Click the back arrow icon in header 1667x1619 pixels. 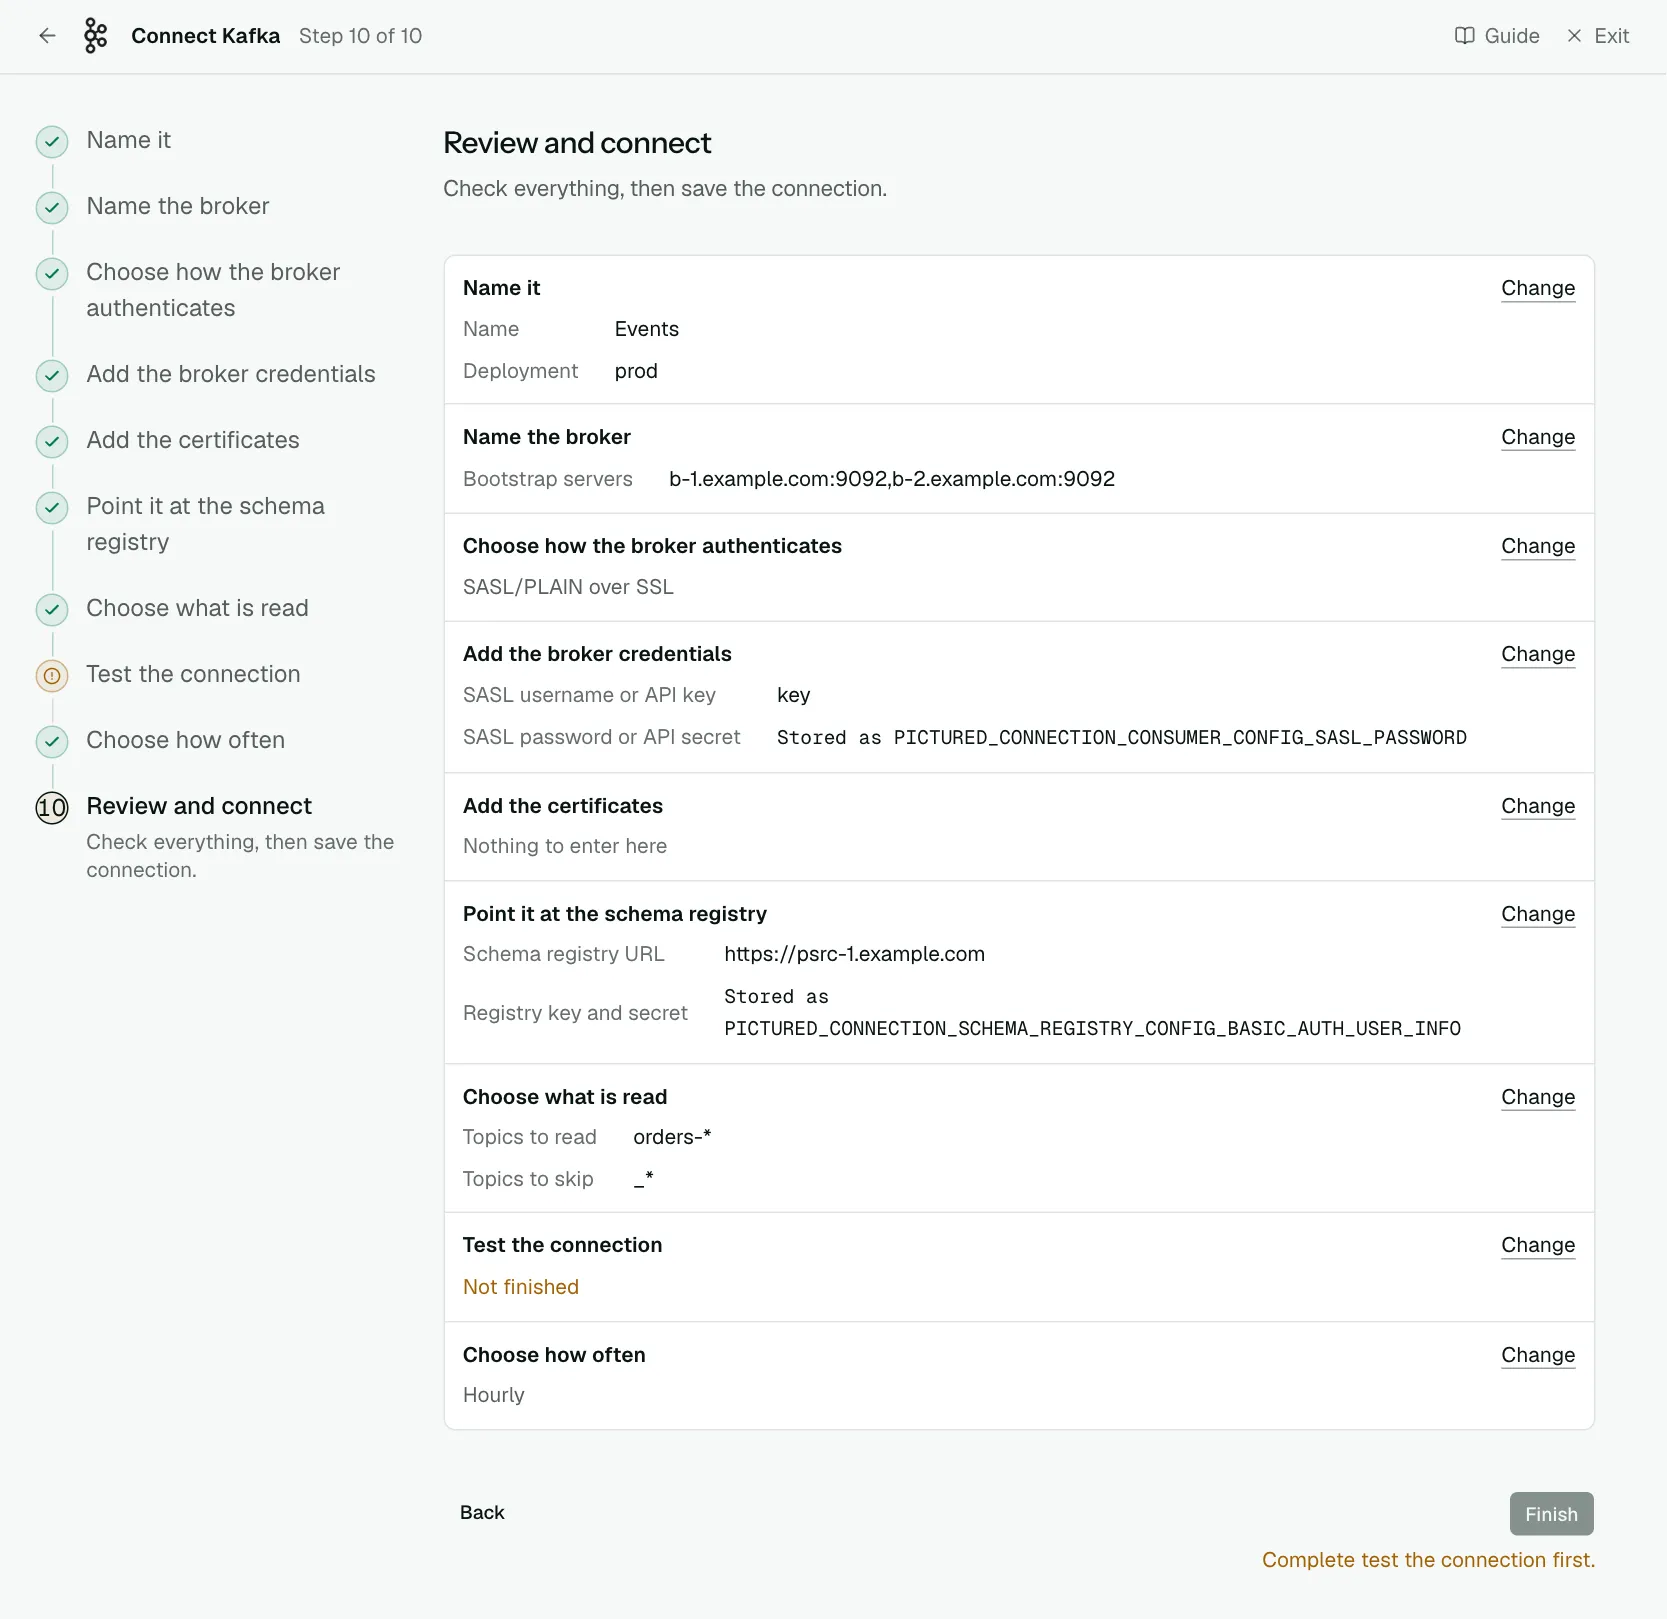click(47, 36)
